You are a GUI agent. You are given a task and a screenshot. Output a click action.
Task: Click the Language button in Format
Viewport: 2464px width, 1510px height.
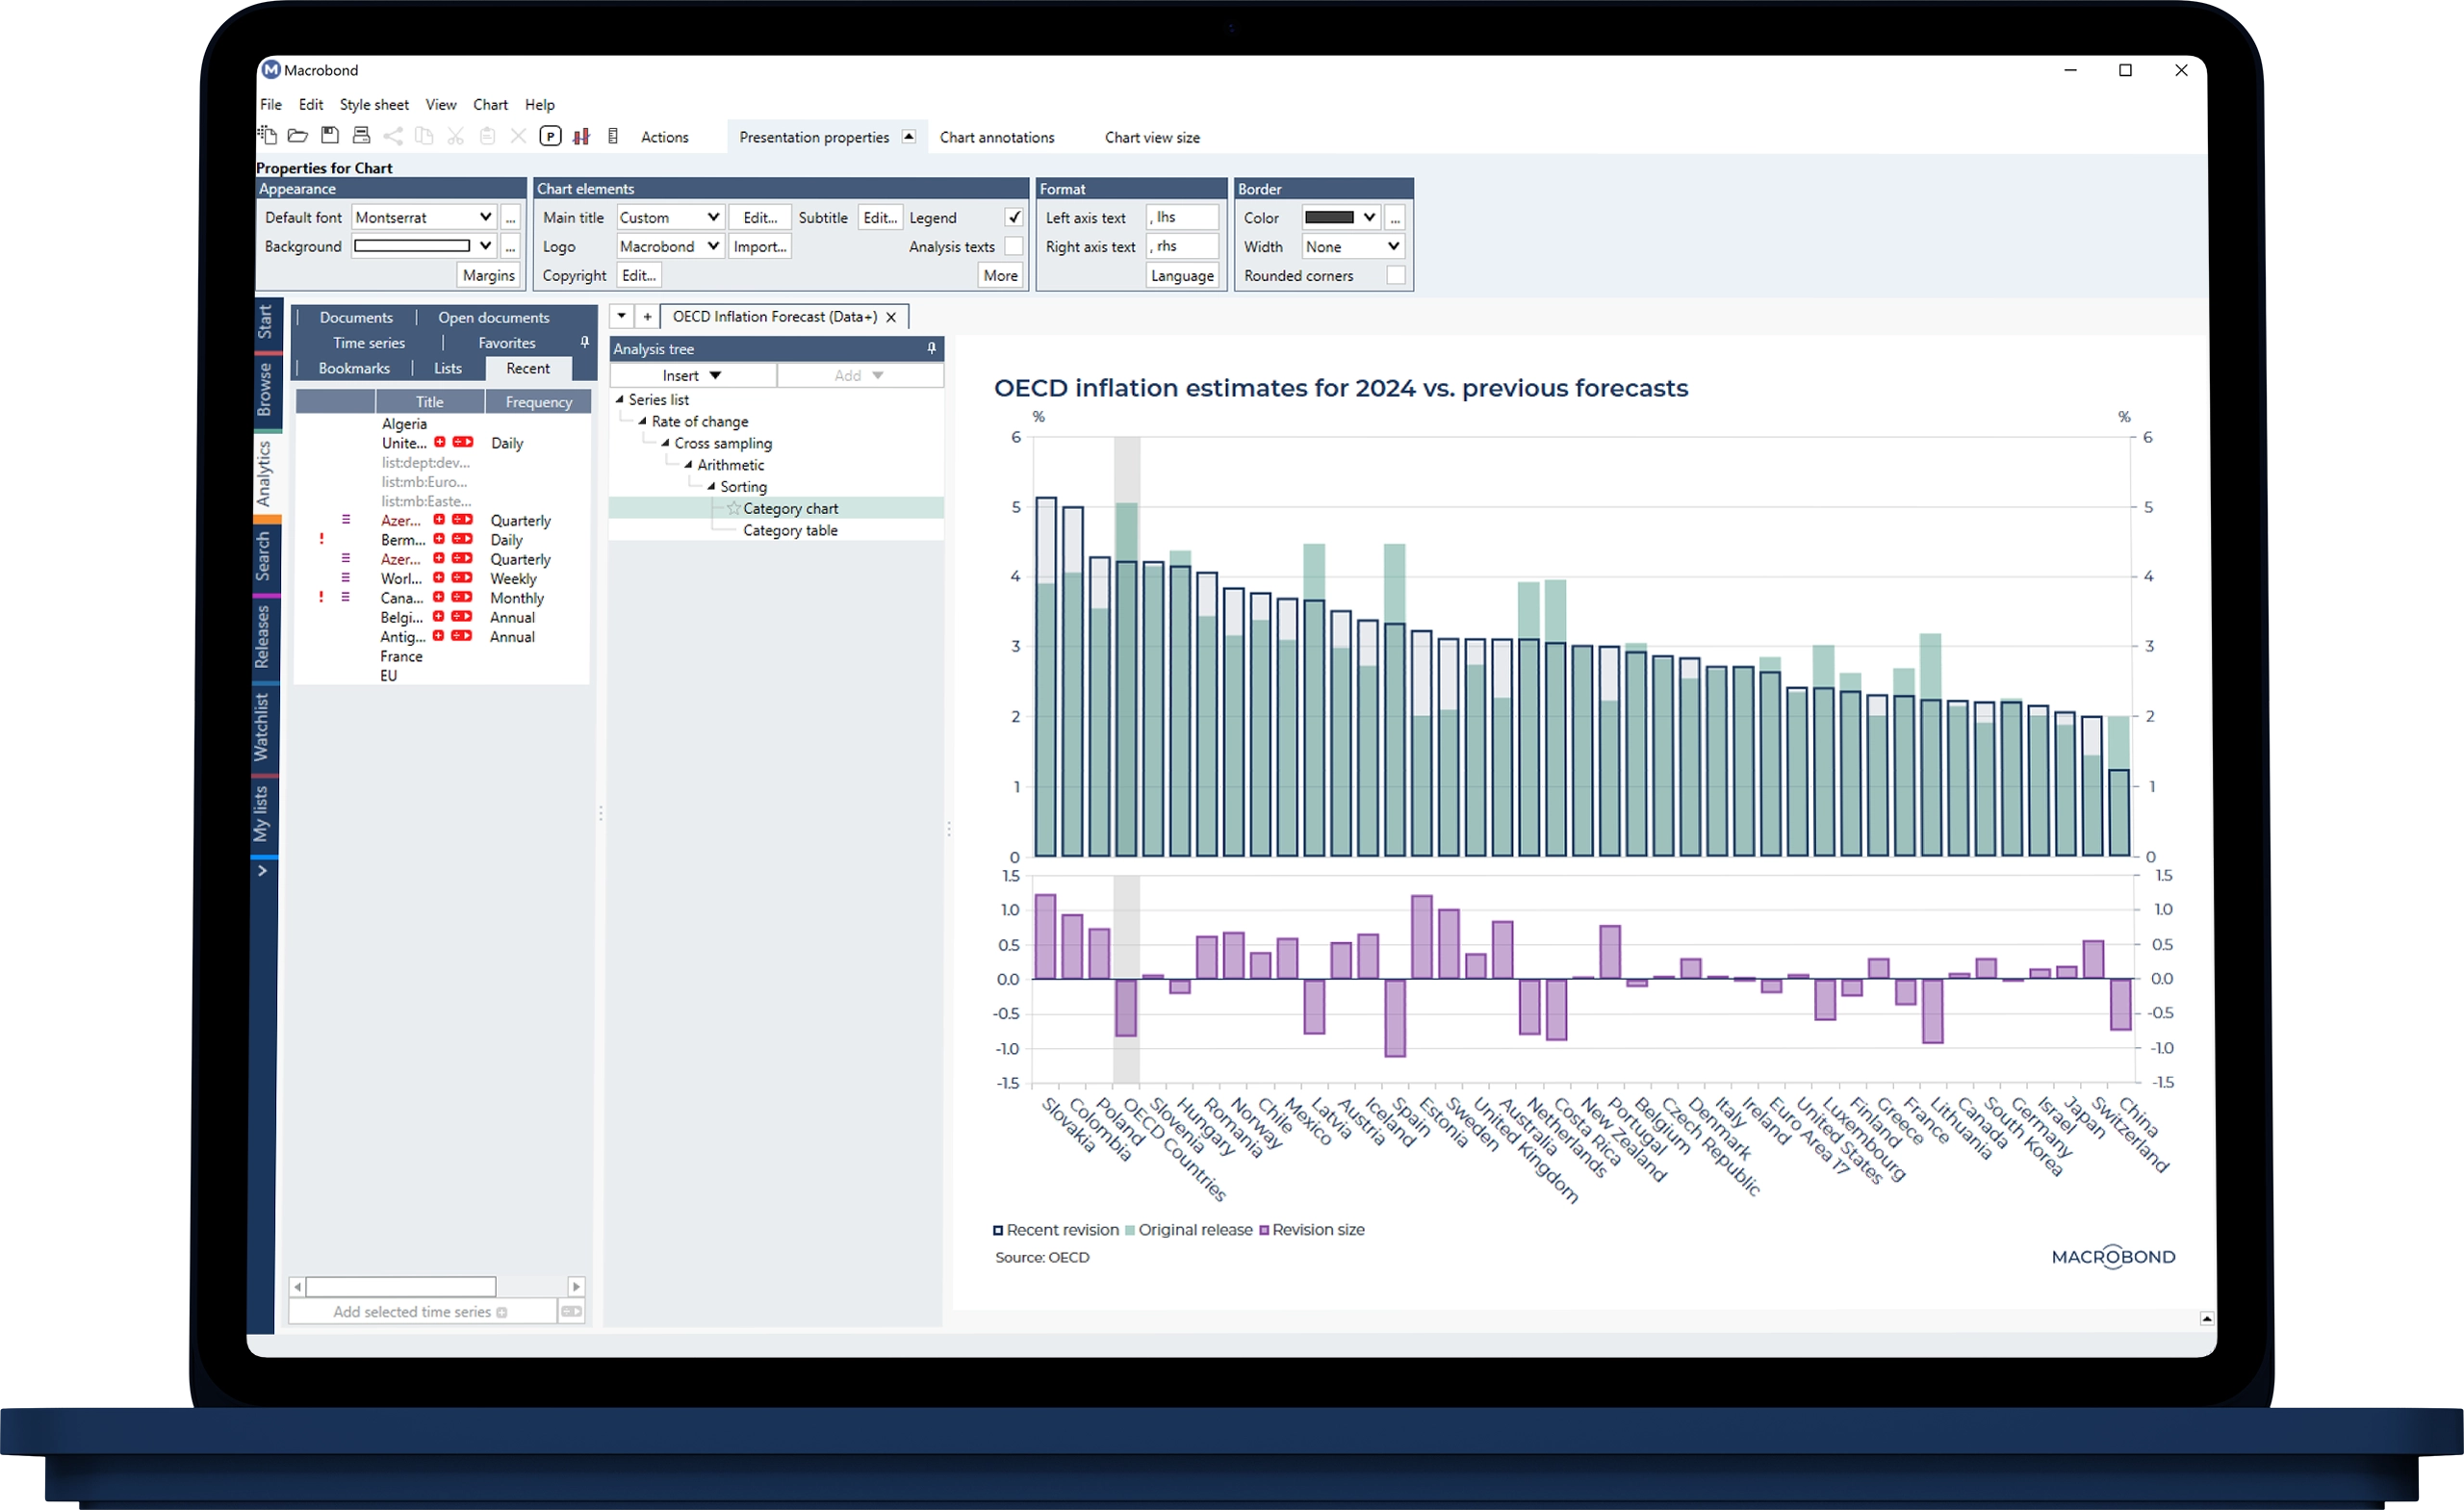coord(1182,276)
